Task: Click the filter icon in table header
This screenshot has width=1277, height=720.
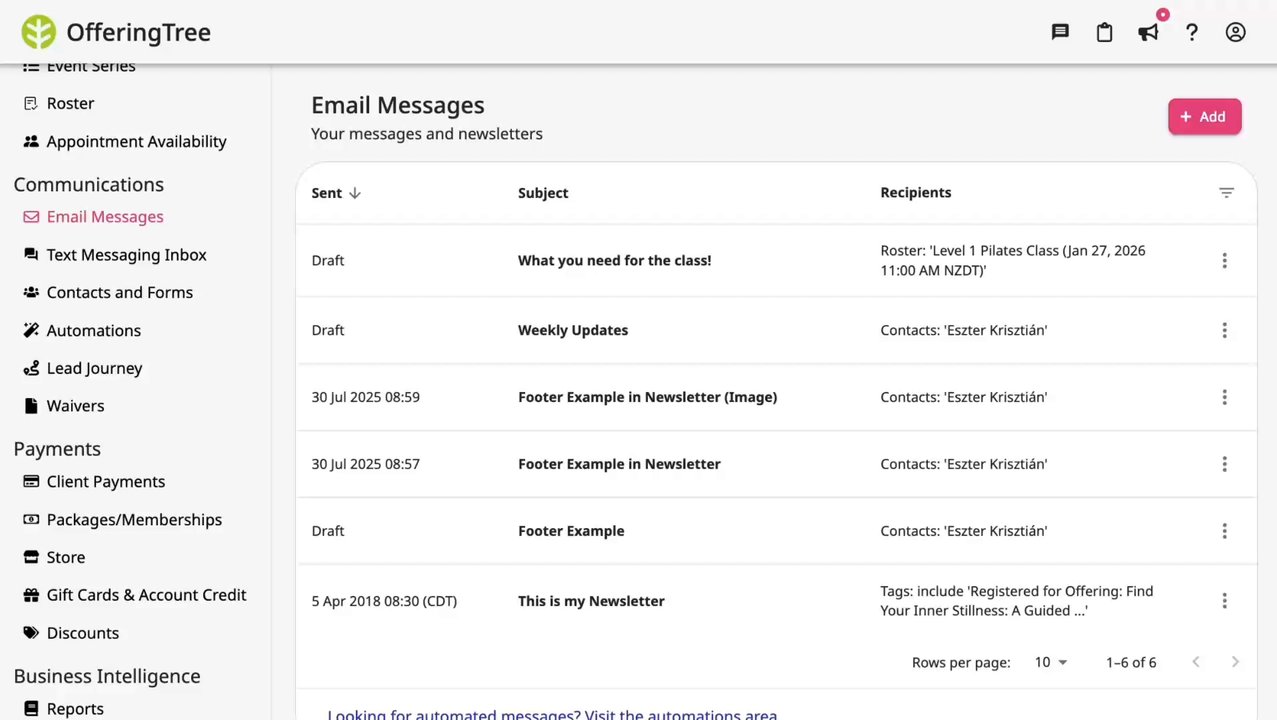Action: point(1226,193)
